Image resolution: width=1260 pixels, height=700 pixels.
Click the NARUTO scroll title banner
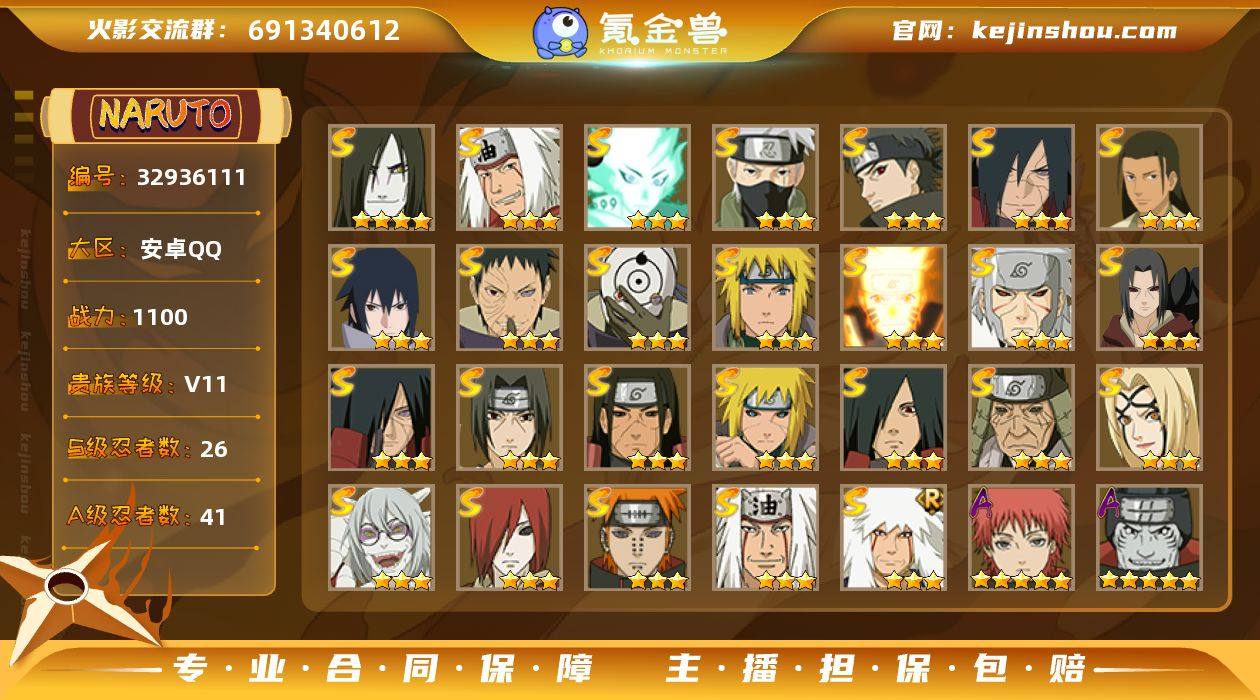click(x=165, y=115)
